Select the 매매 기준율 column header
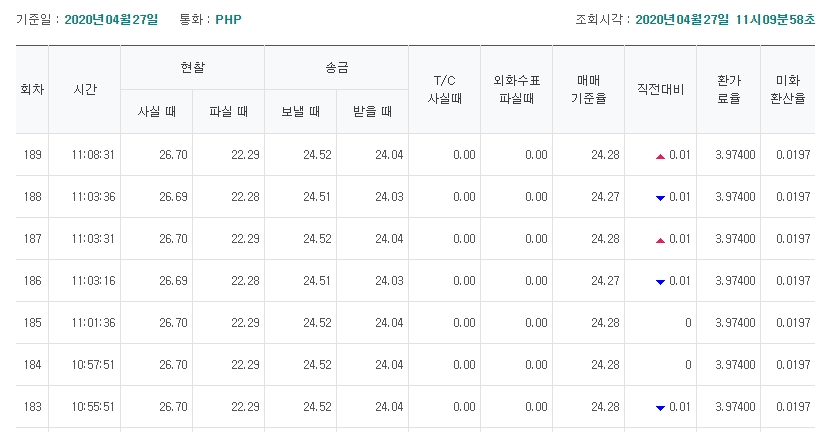Screen dimensions: 830x432 click(x=589, y=89)
